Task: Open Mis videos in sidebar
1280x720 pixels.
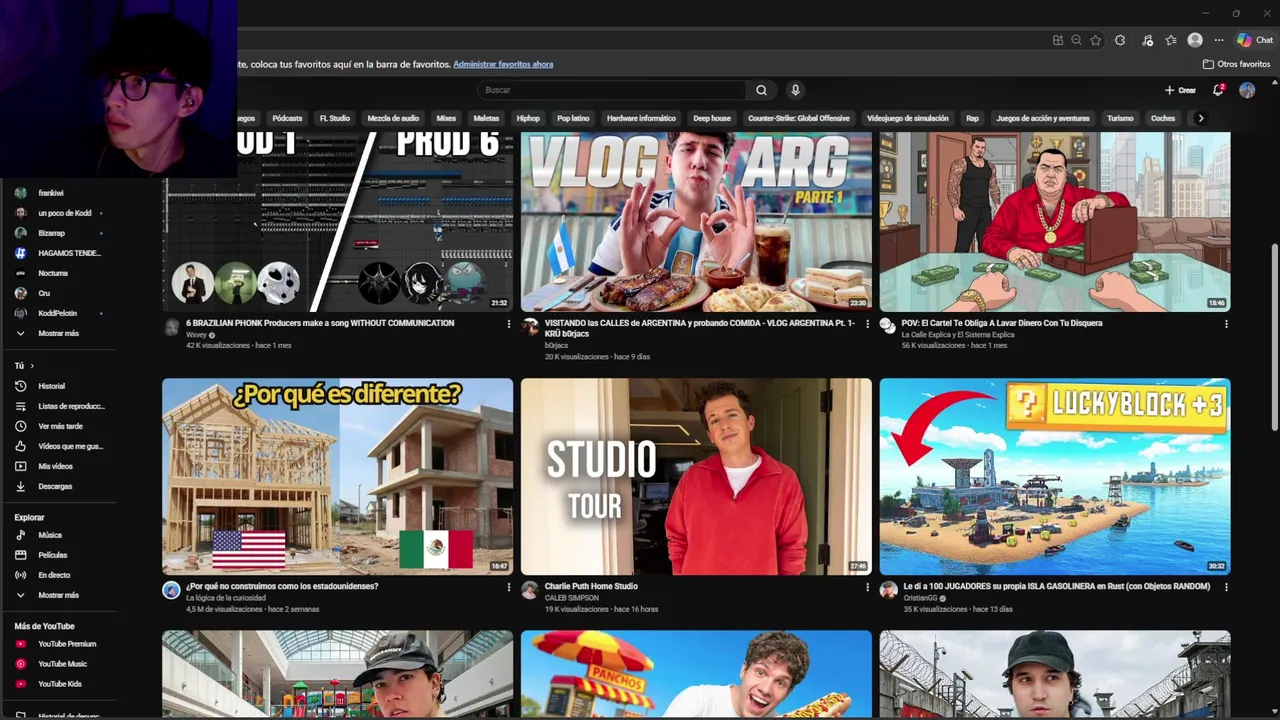Action: pos(55,466)
